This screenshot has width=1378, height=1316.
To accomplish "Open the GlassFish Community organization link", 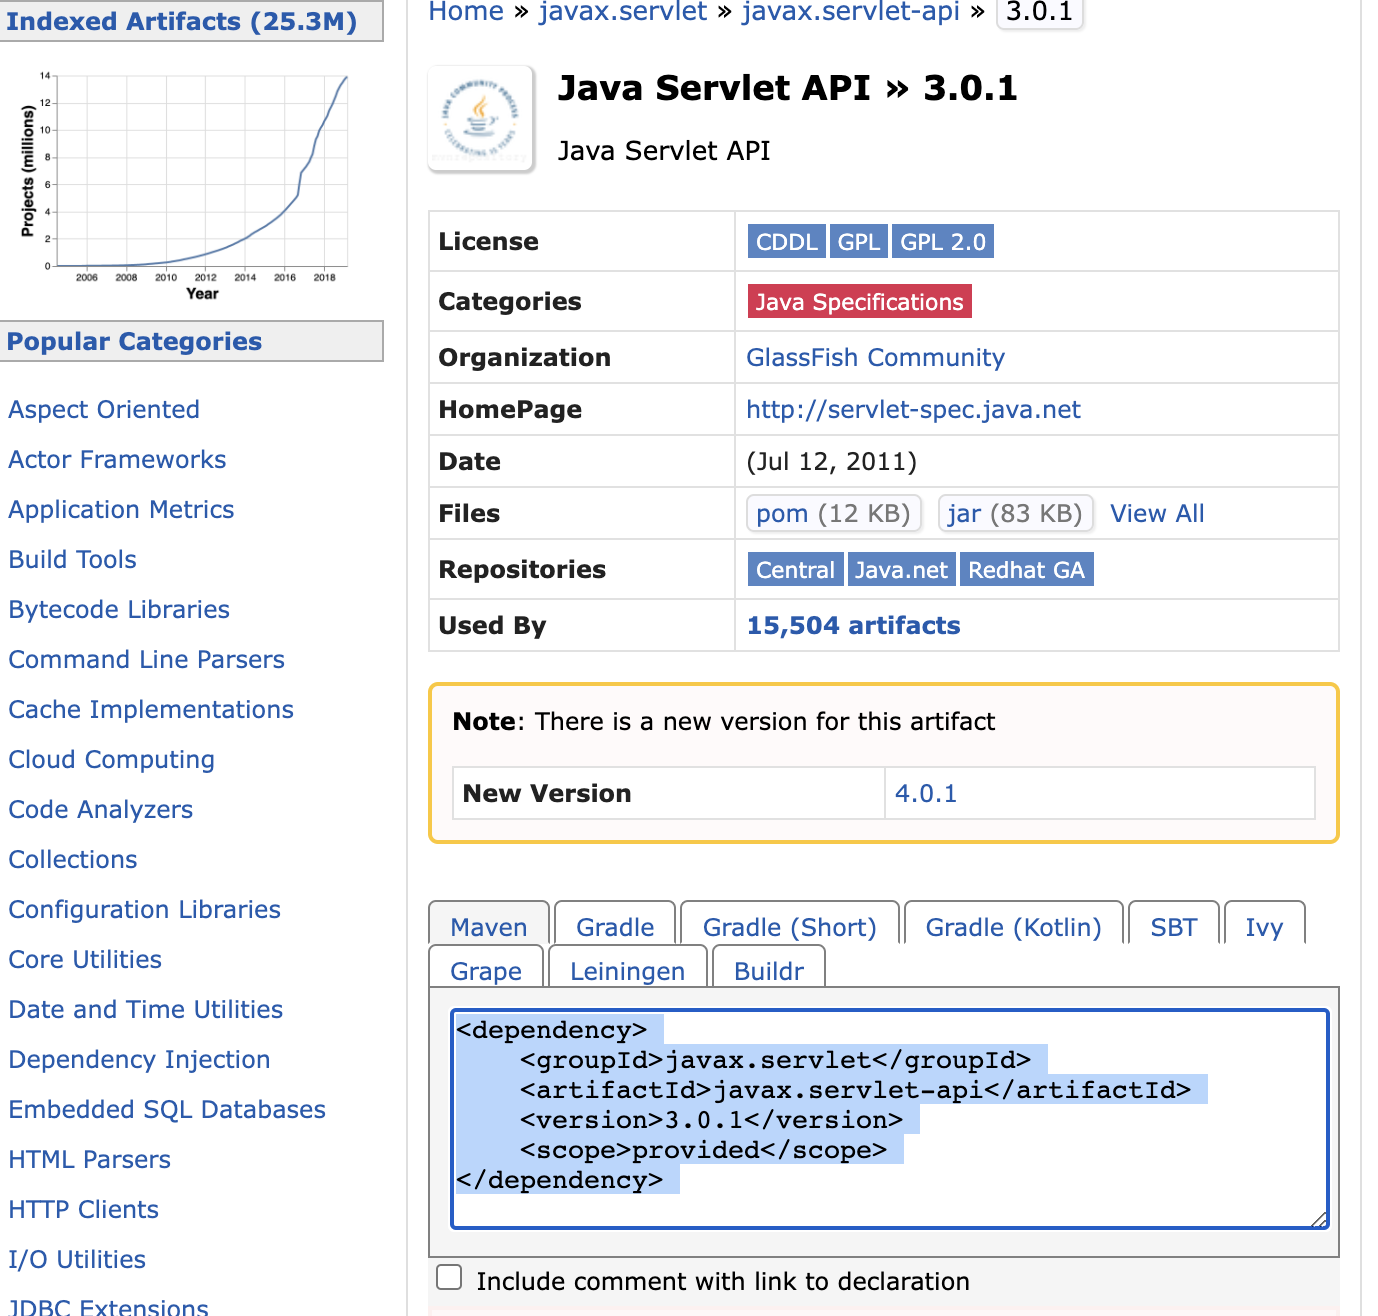I will pos(875,357).
